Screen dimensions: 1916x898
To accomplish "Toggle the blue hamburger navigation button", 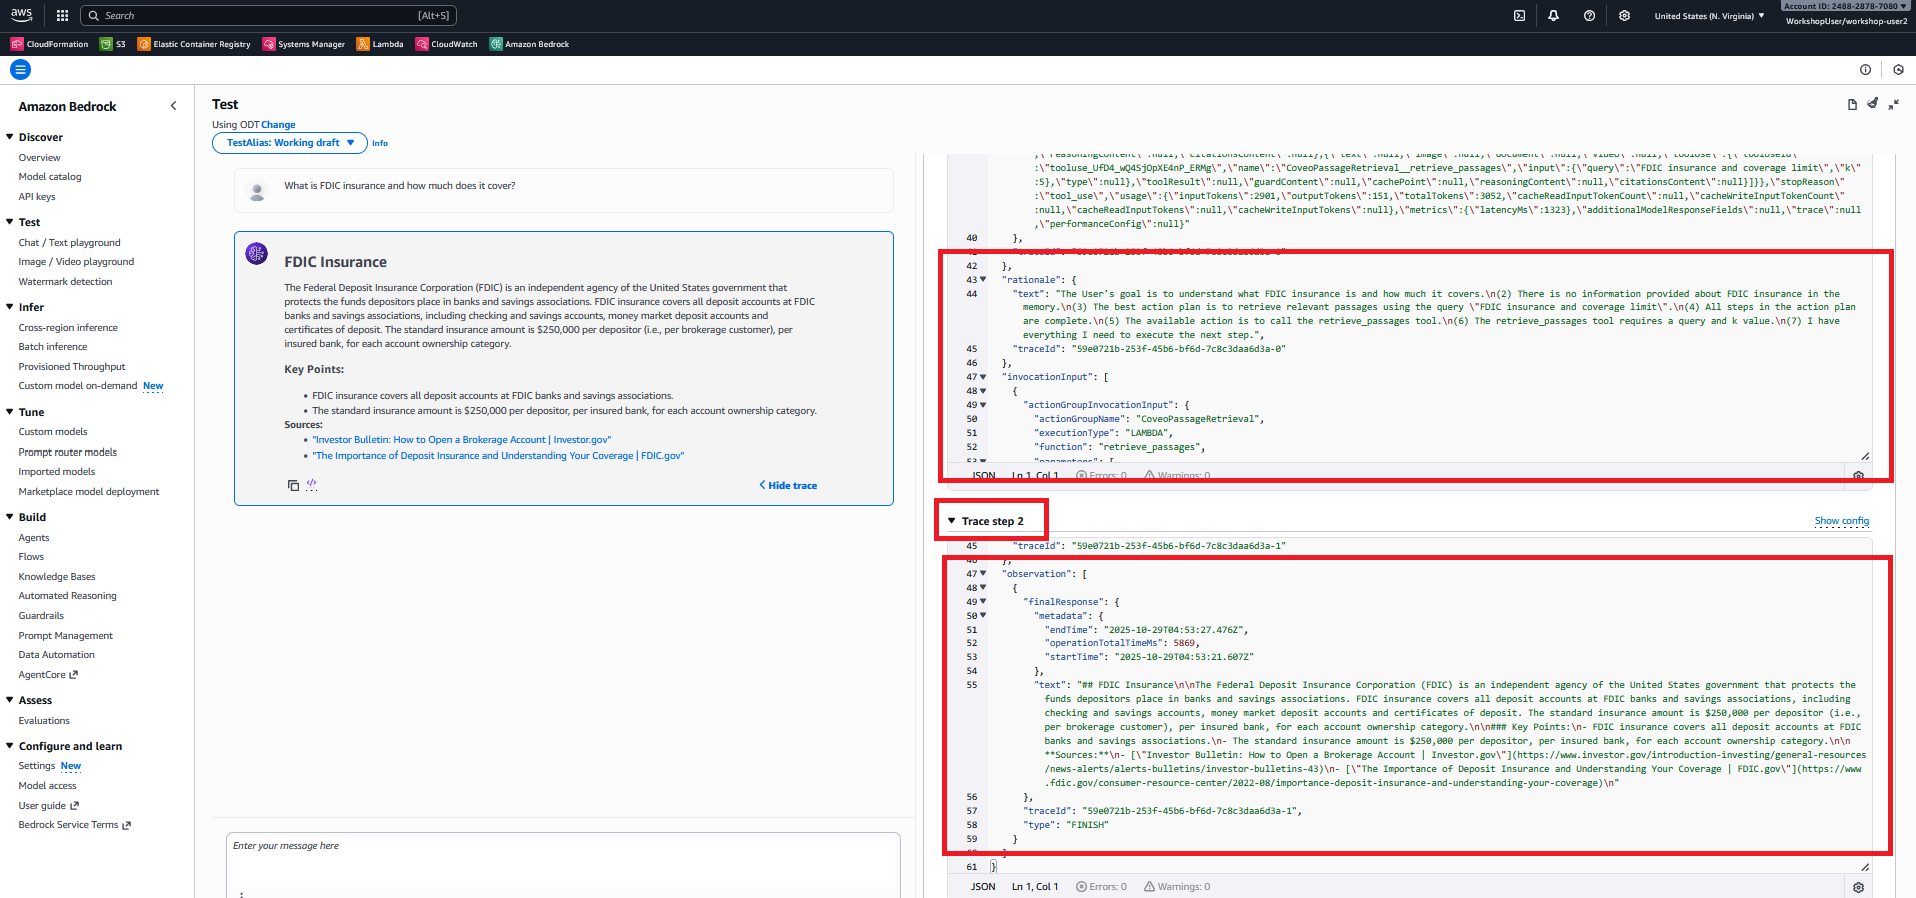I will [x=20, y=70].
